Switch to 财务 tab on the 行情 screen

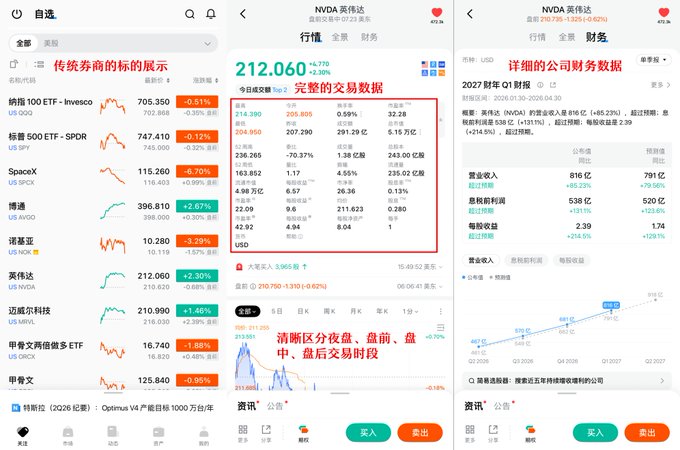click(369, 37)
